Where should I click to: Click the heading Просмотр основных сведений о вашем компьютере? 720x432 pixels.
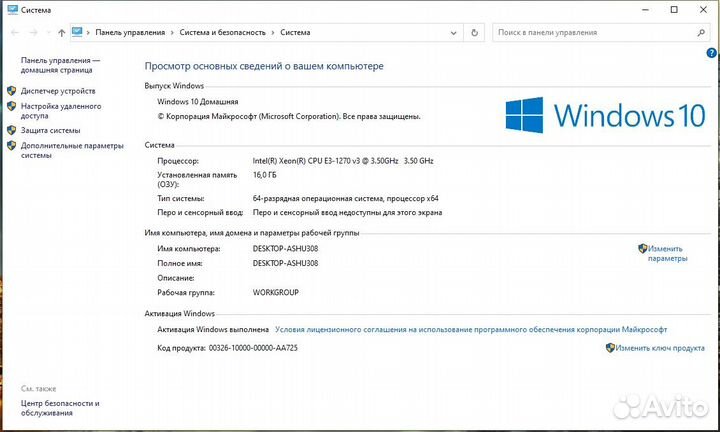tap(264, 66)
